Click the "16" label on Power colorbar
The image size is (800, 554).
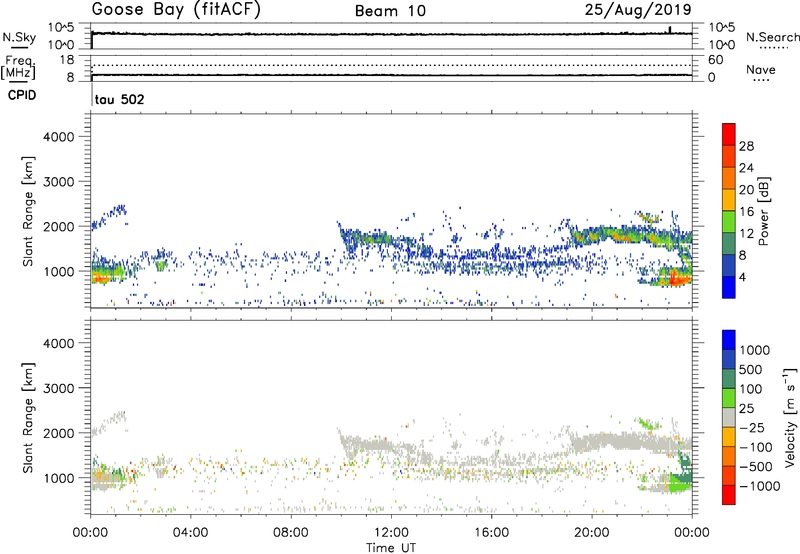(x=746, y=212)
